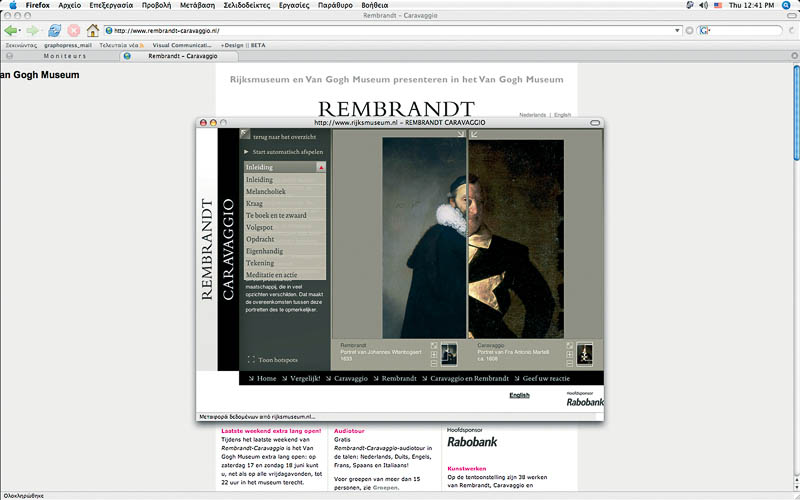Click the Go button beside address bar
Image resolution: width=800 pixels, height=500 pixels.
[689, 31]
